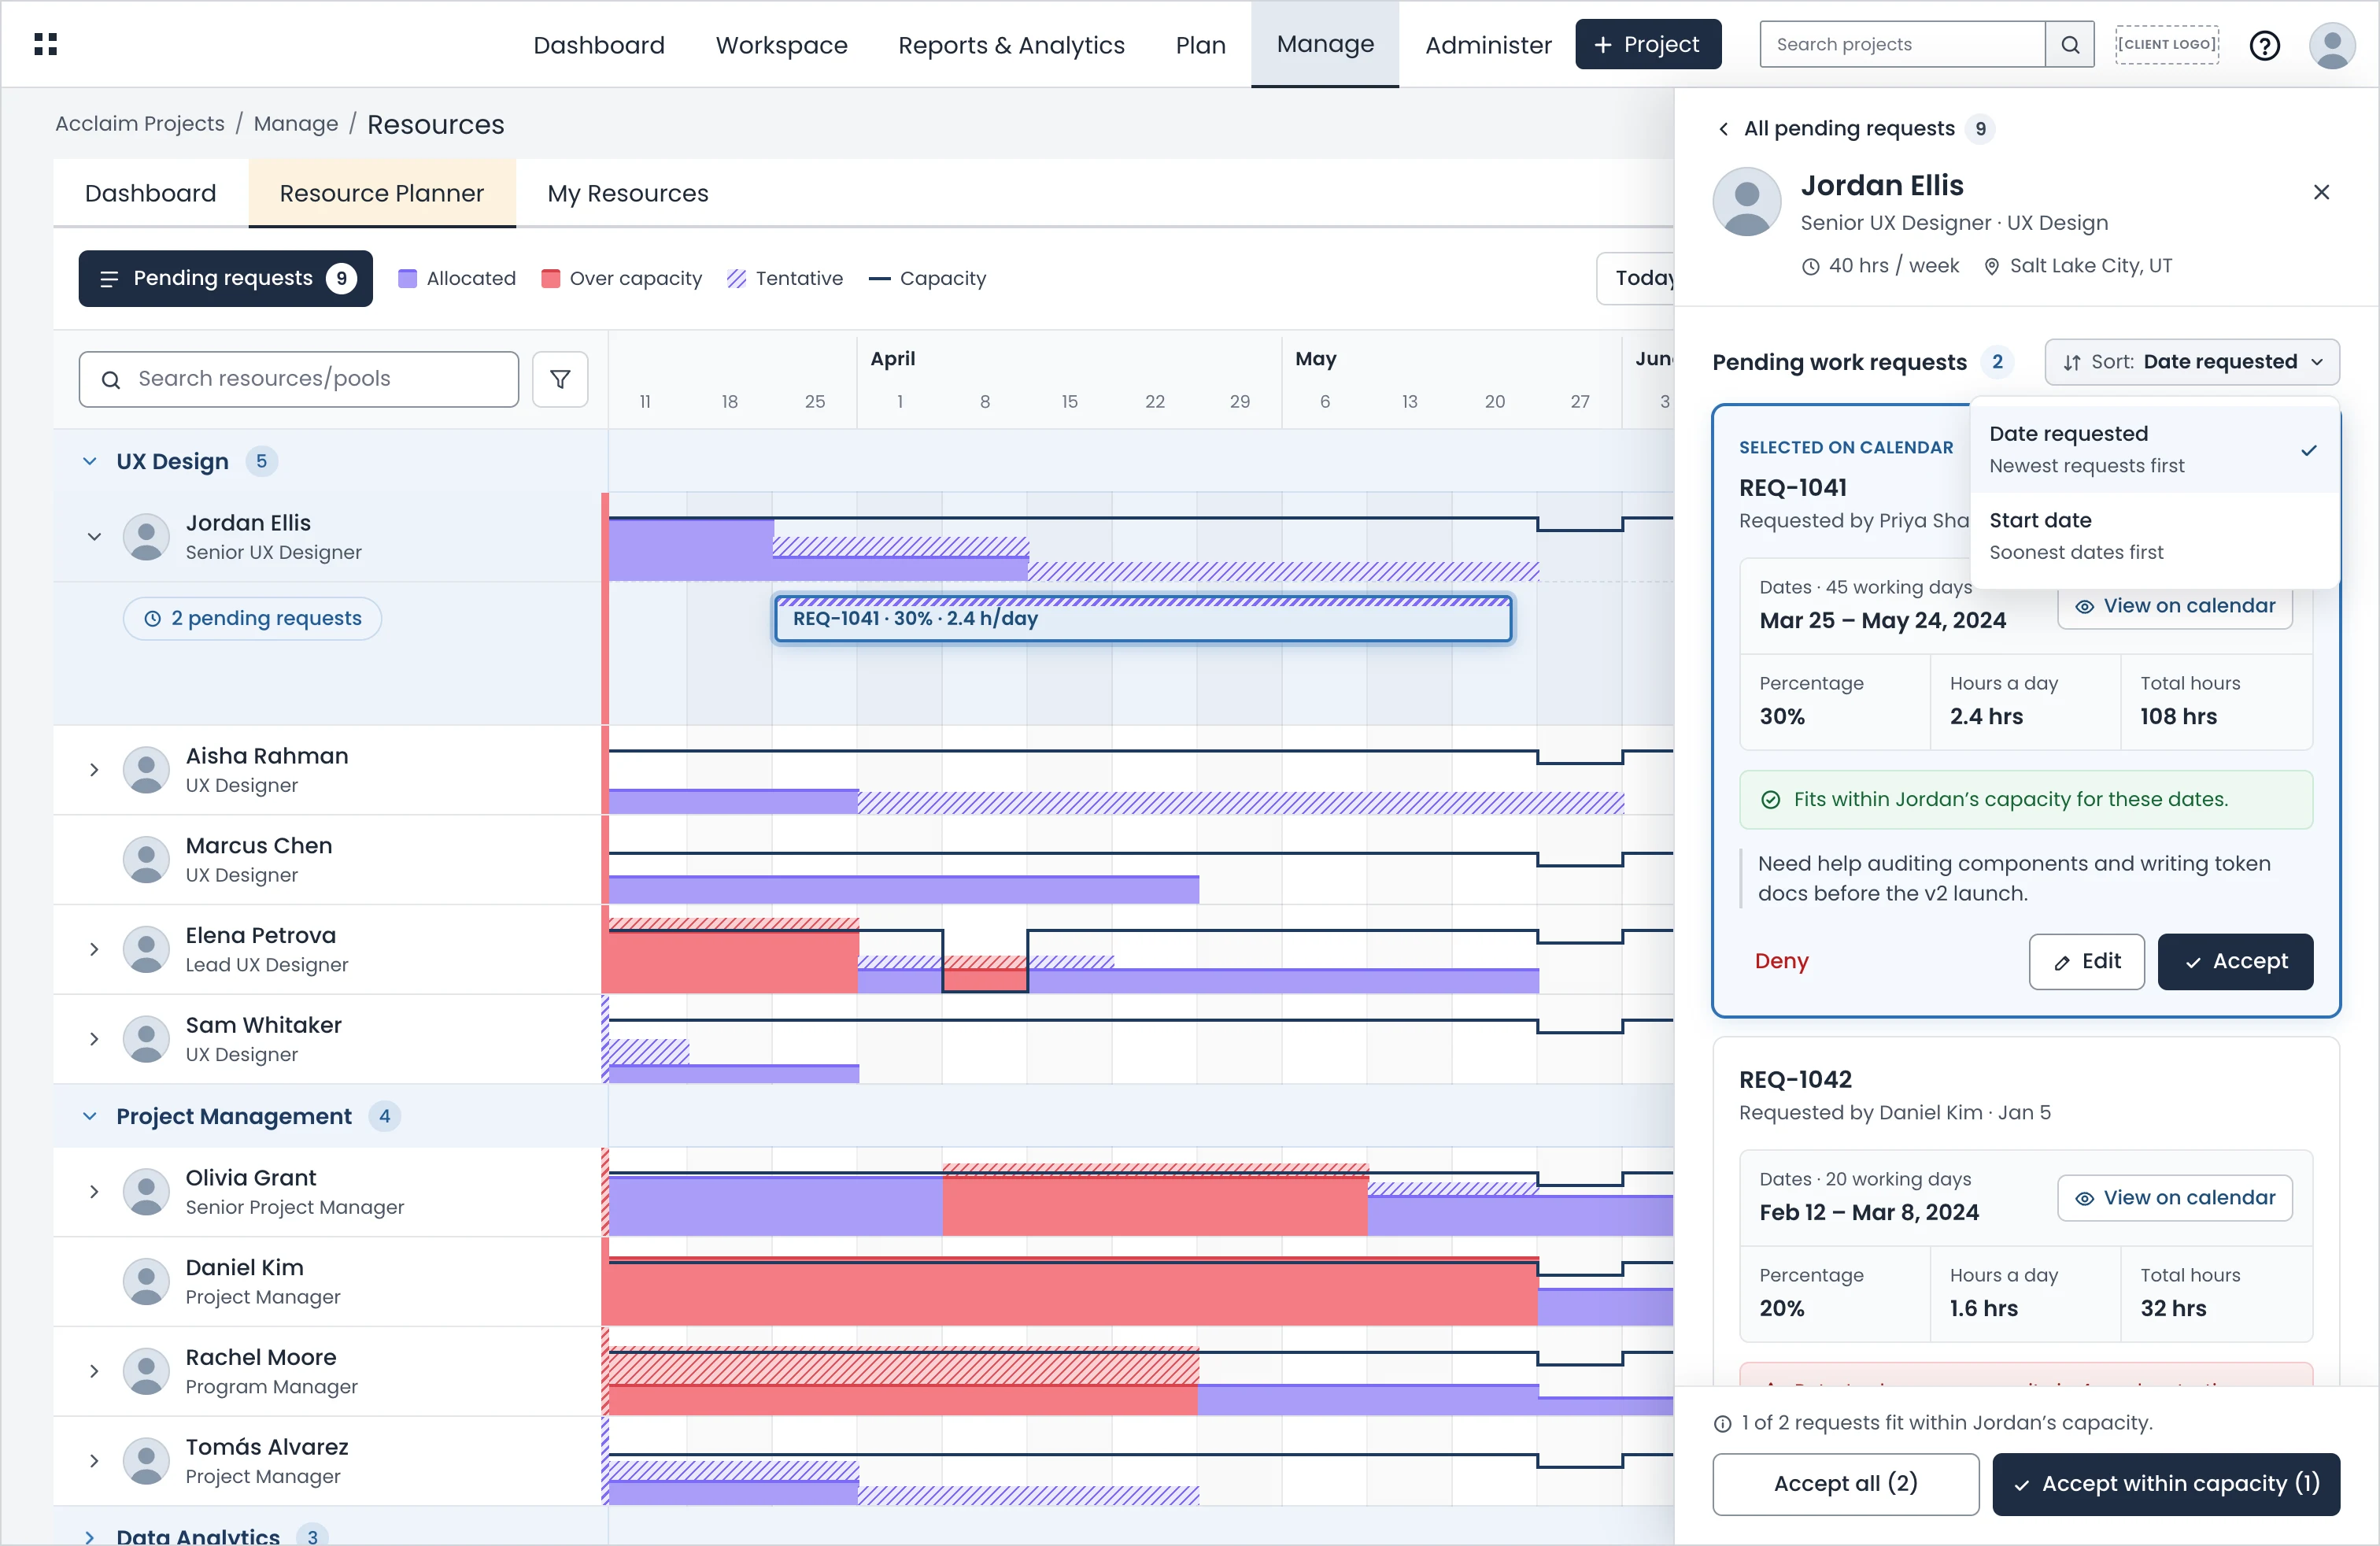Switch to My Resources tab
The height and width of the screenshot is (1546, 2380).
pos(628,193)
